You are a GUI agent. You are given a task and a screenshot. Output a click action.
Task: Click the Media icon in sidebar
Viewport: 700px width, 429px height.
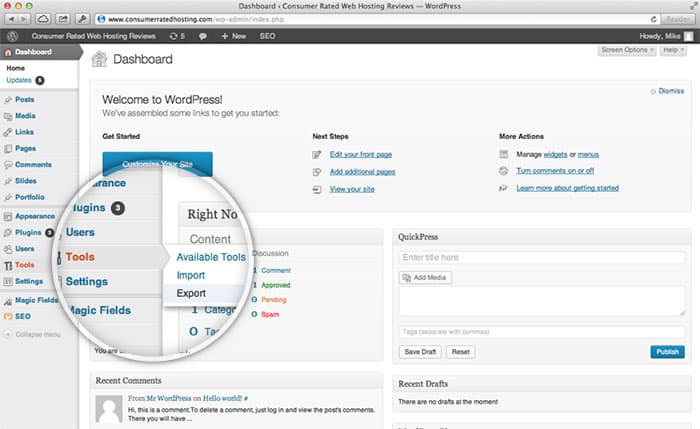point(8,116)
